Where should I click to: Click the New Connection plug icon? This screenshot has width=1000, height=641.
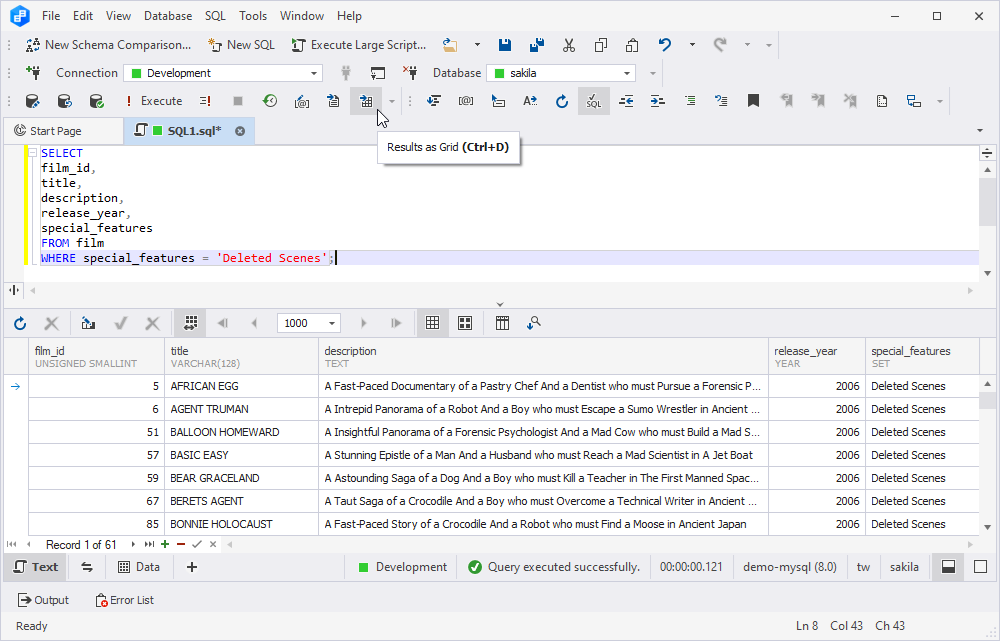pos(33,73)
